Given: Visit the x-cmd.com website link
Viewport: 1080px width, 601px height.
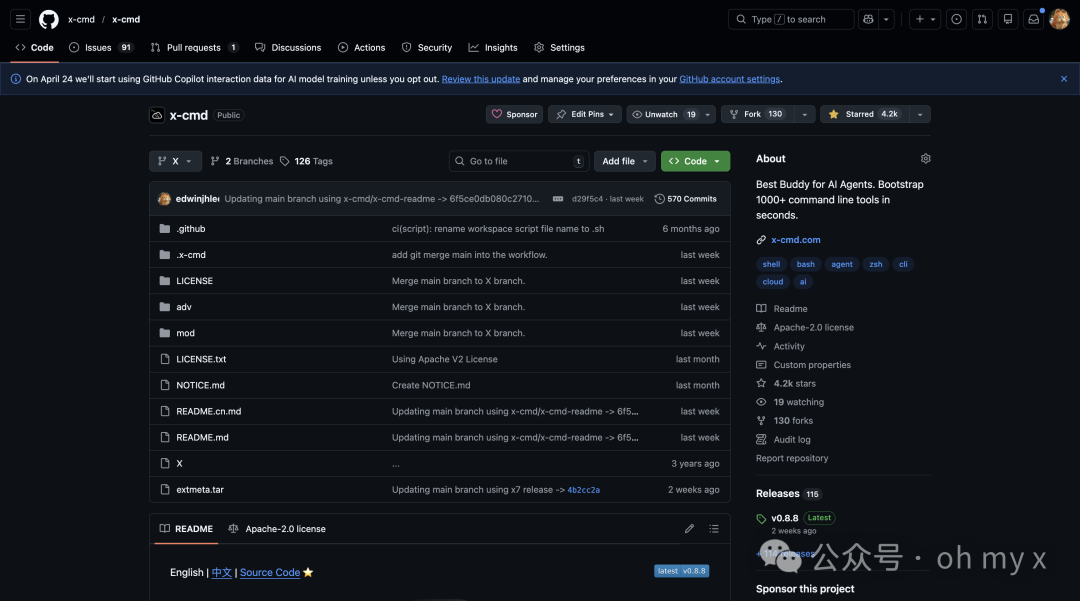Looking at the screenshot, I should click(x=796, y=239).
